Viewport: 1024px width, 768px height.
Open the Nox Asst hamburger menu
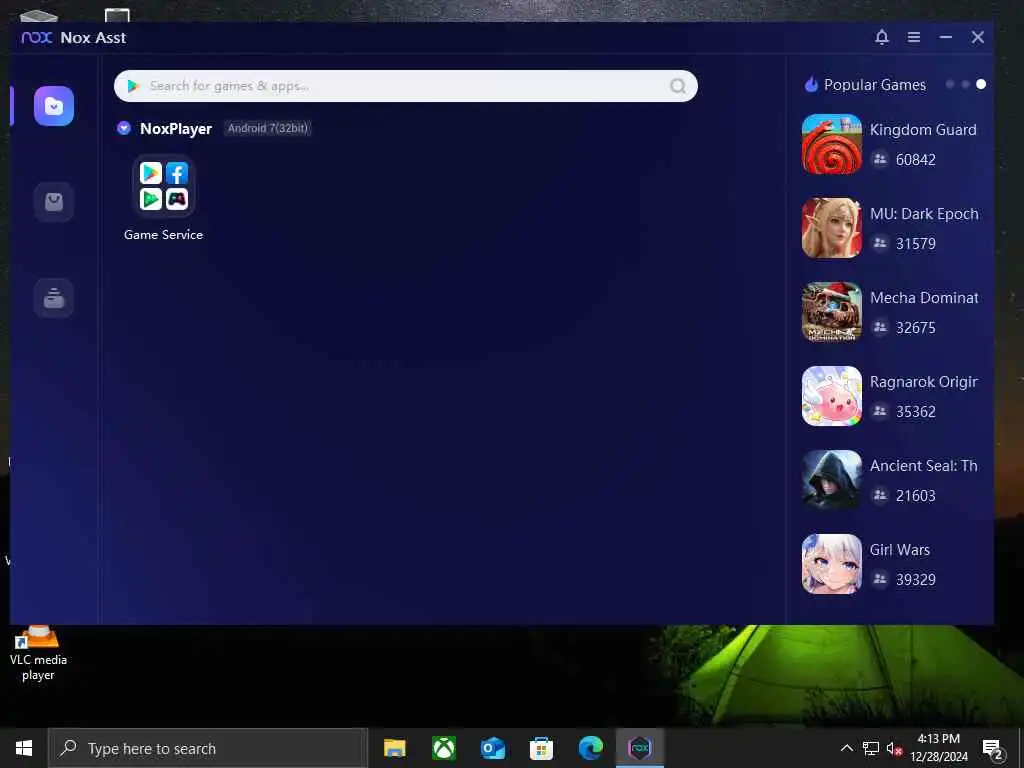pos(914,37)
